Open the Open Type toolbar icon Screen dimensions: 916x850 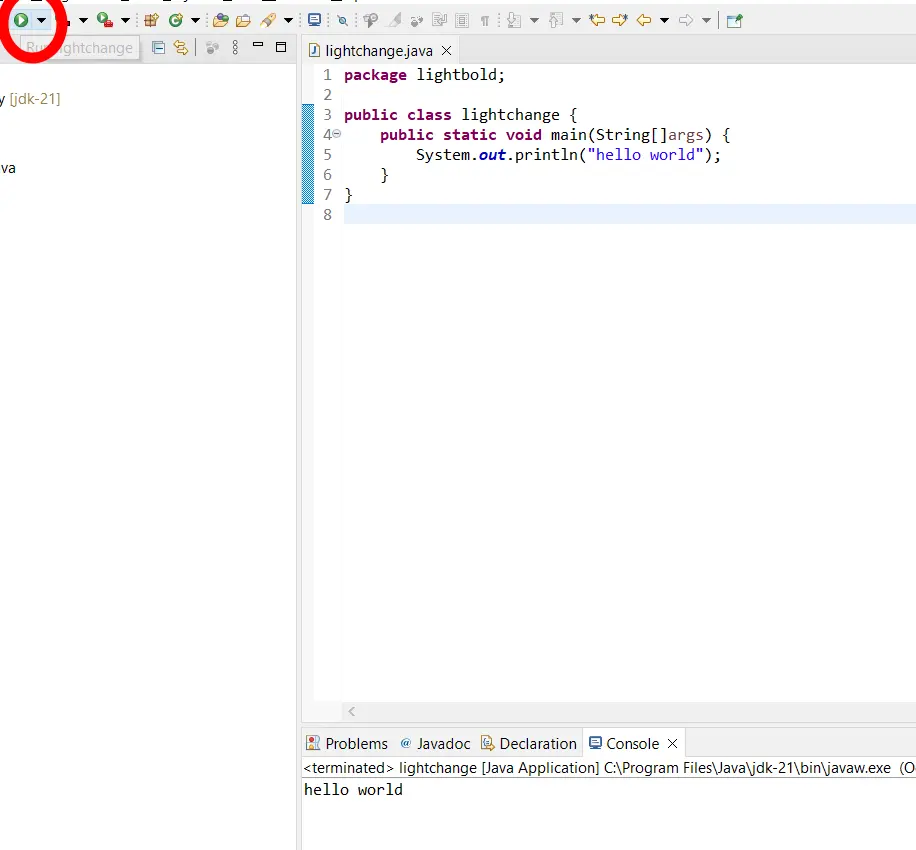point(221,20)
